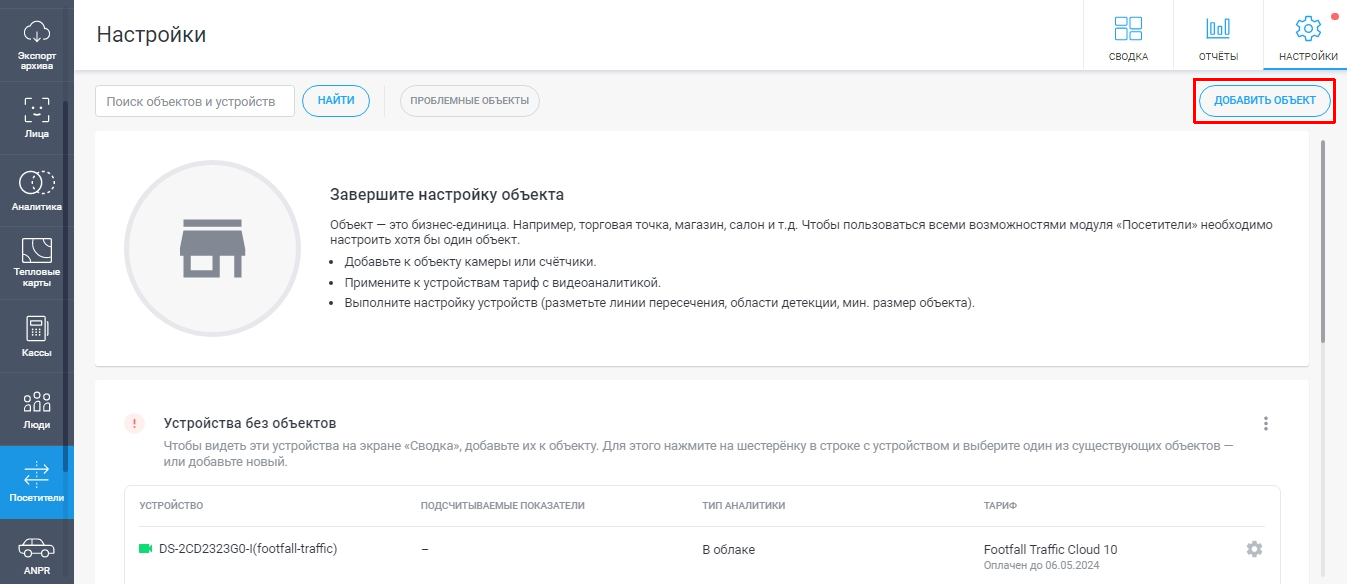Viewport: 1347px width, 584px height.
Task: Open Экспорт архива cloud icon in sidebar
Action: (x=36, y=44)
